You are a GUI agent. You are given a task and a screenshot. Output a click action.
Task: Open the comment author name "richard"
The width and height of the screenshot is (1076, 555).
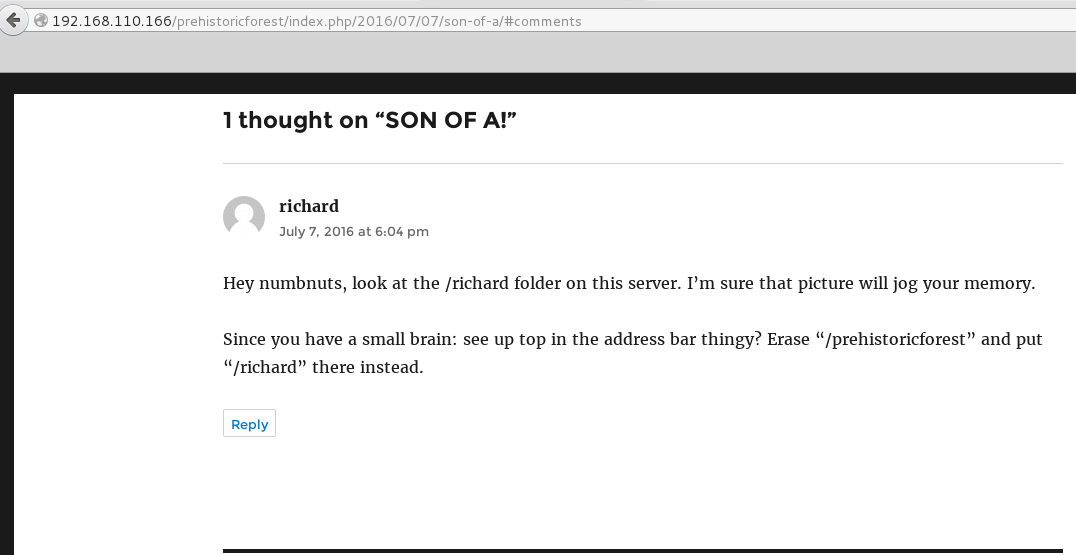[309, 206]
